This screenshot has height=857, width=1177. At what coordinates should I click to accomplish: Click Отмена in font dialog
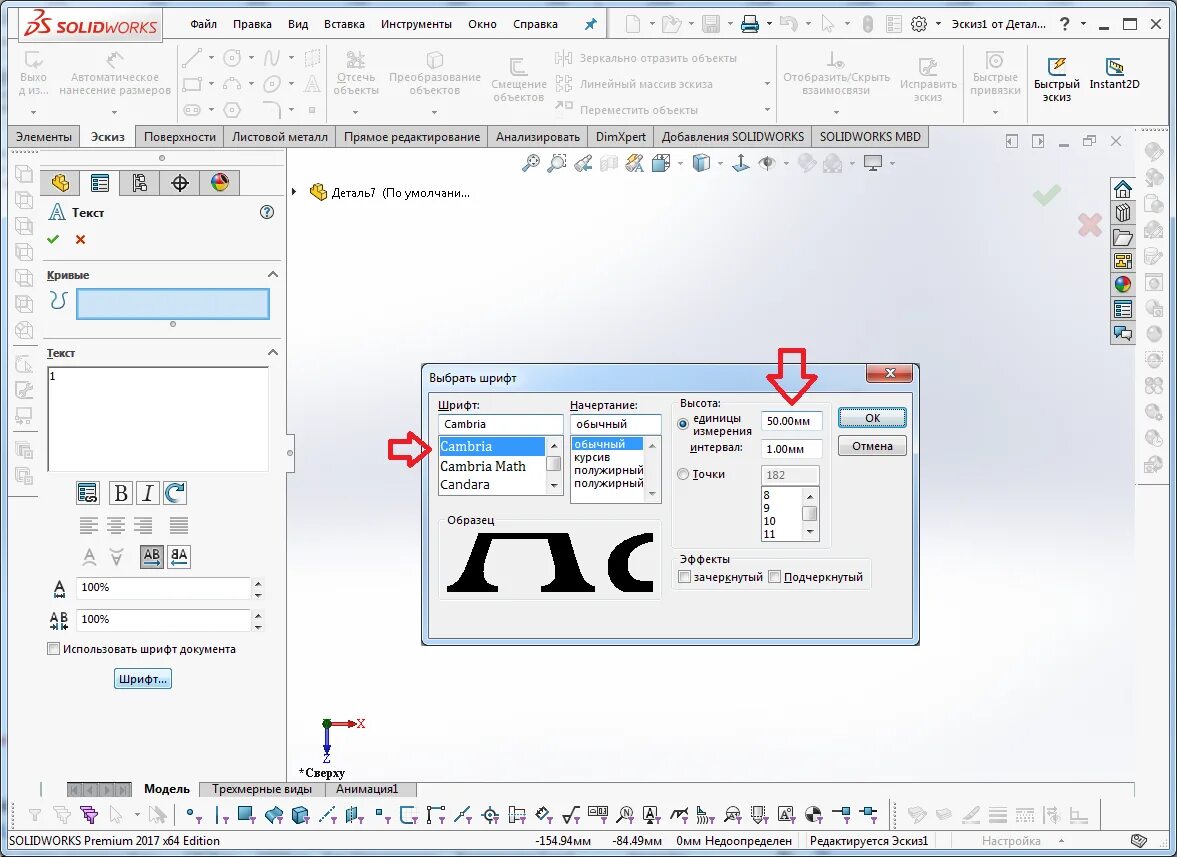point(872,446)
